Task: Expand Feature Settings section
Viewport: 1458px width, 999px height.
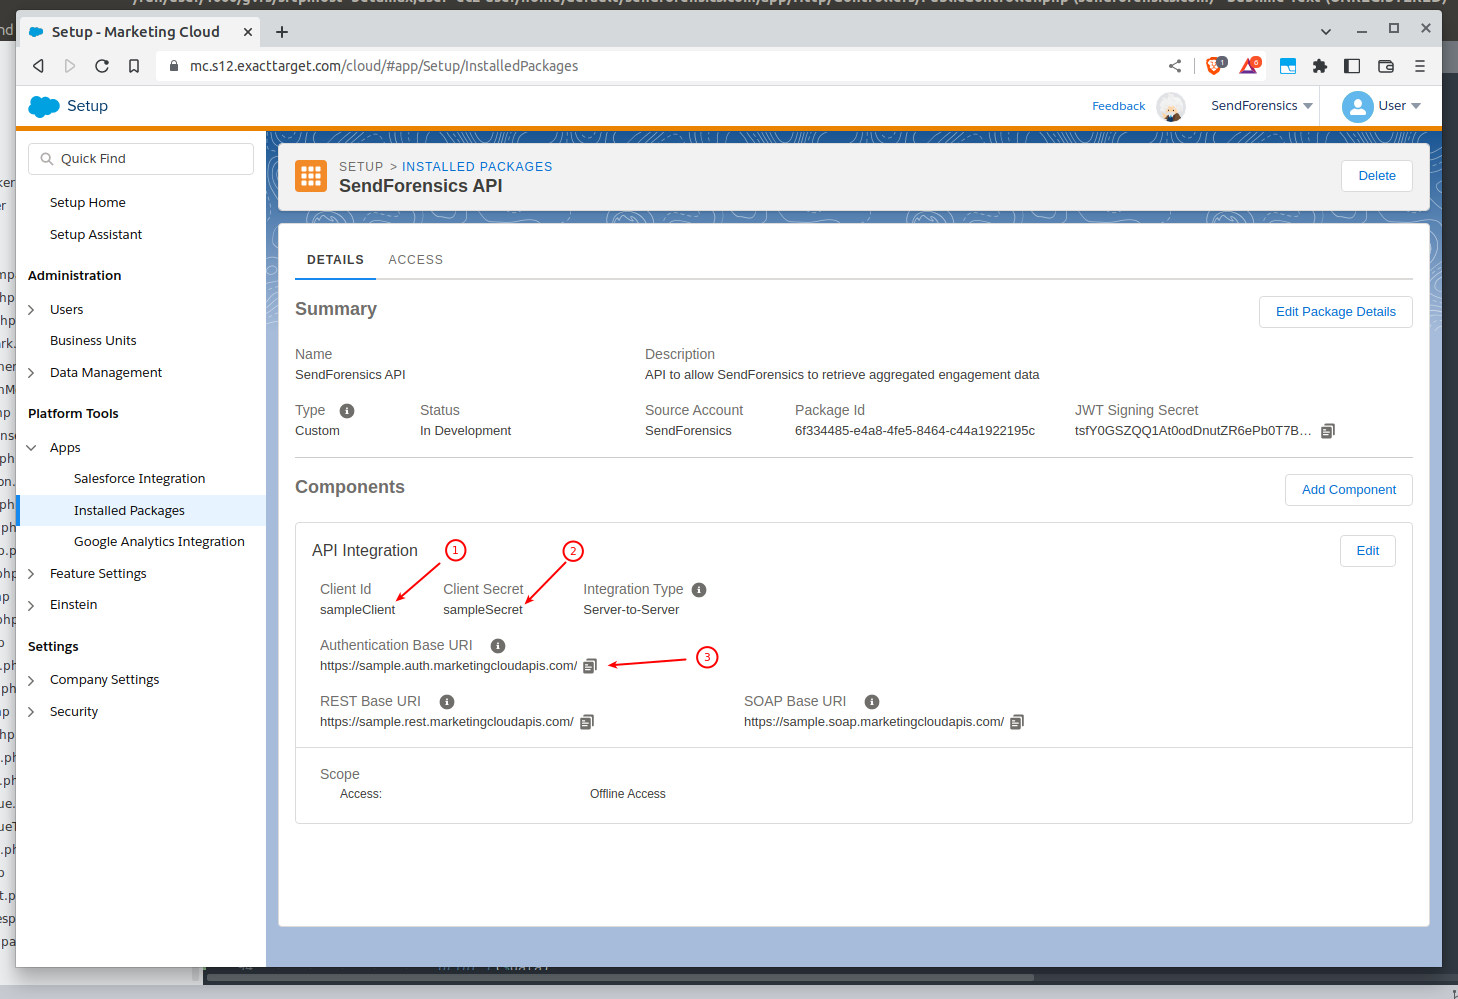Action: click(31, 574)
